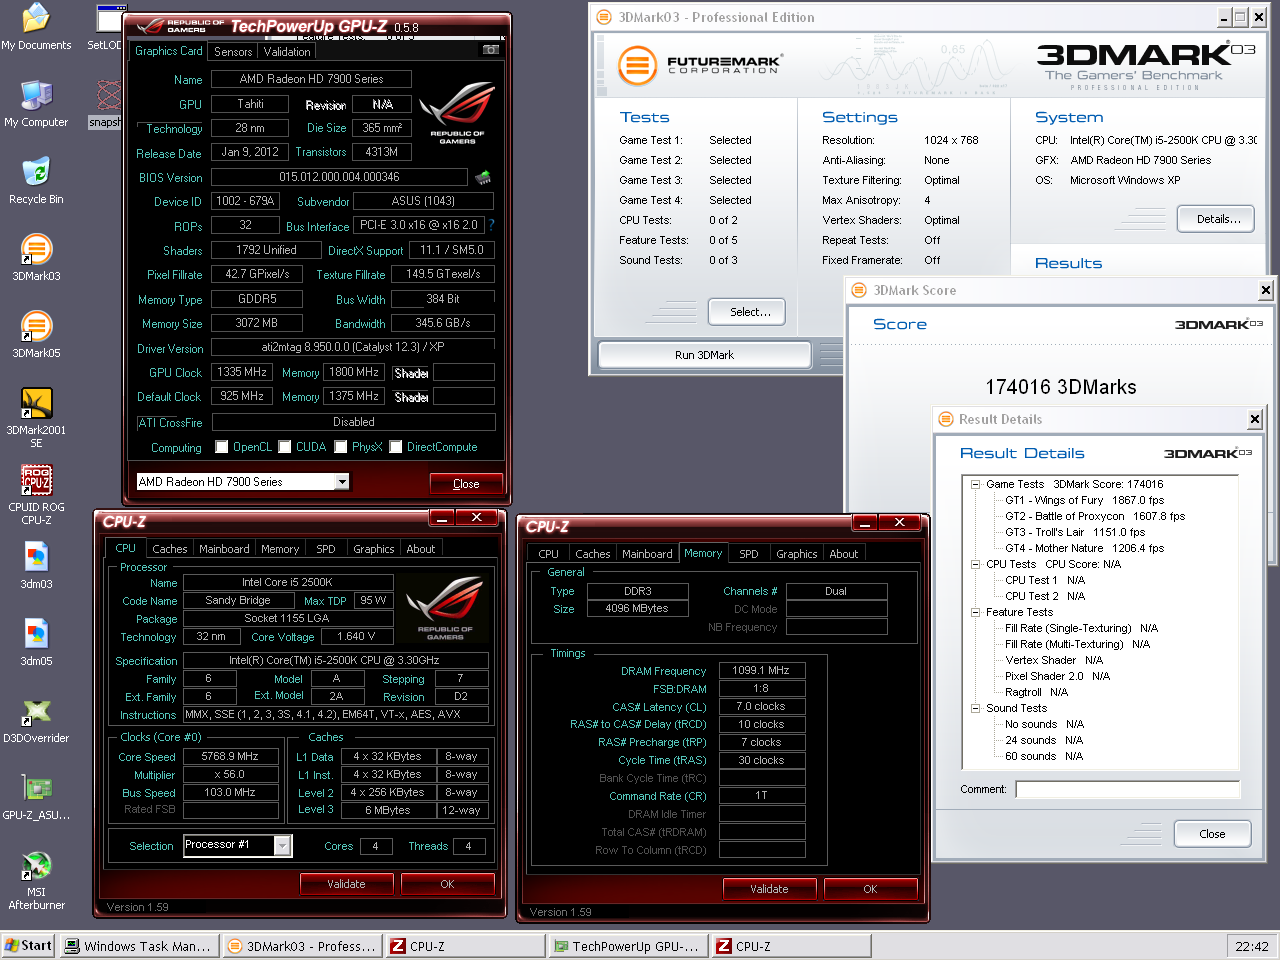Open the Recycle Bin desktop icon

click(x=36, y=181)
